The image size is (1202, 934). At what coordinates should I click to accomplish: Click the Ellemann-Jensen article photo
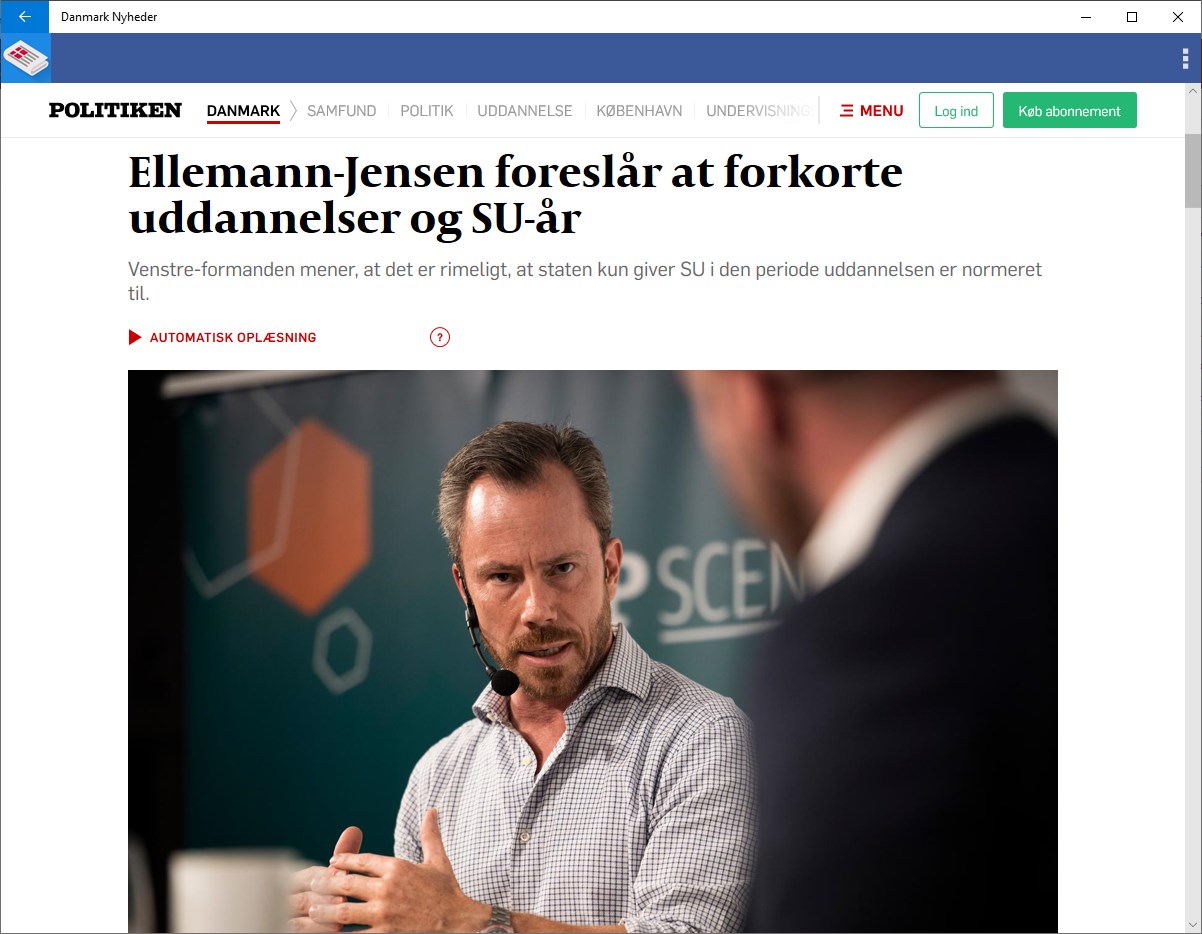click(593, 651)
